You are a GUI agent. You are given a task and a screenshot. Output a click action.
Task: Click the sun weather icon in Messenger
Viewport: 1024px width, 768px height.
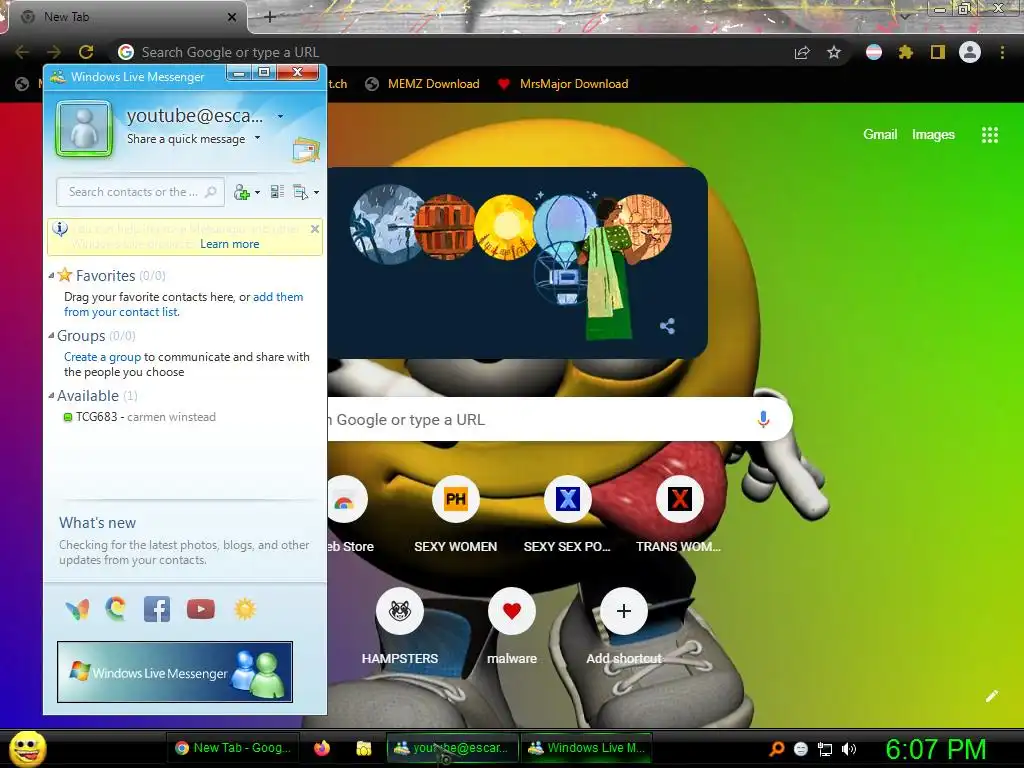pyautogui.click(x=245, y=609)
